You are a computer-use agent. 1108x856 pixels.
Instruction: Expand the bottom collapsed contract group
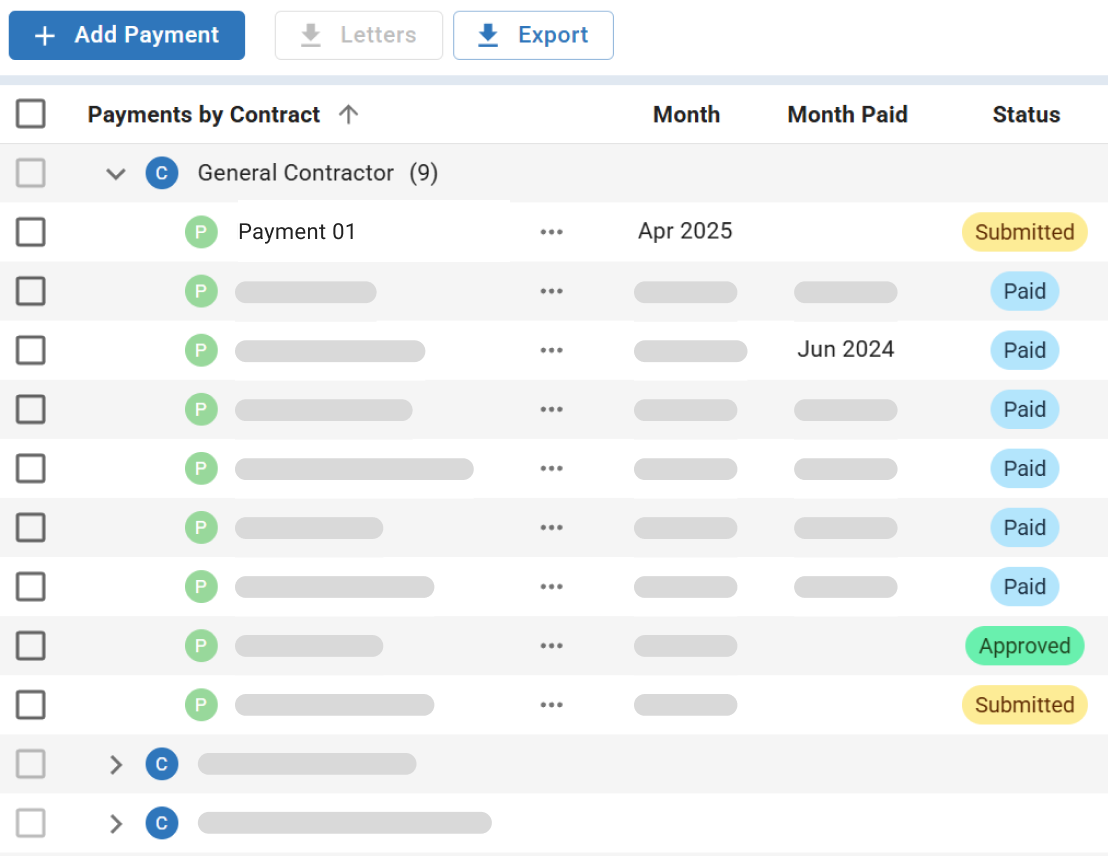pos(115,822)
